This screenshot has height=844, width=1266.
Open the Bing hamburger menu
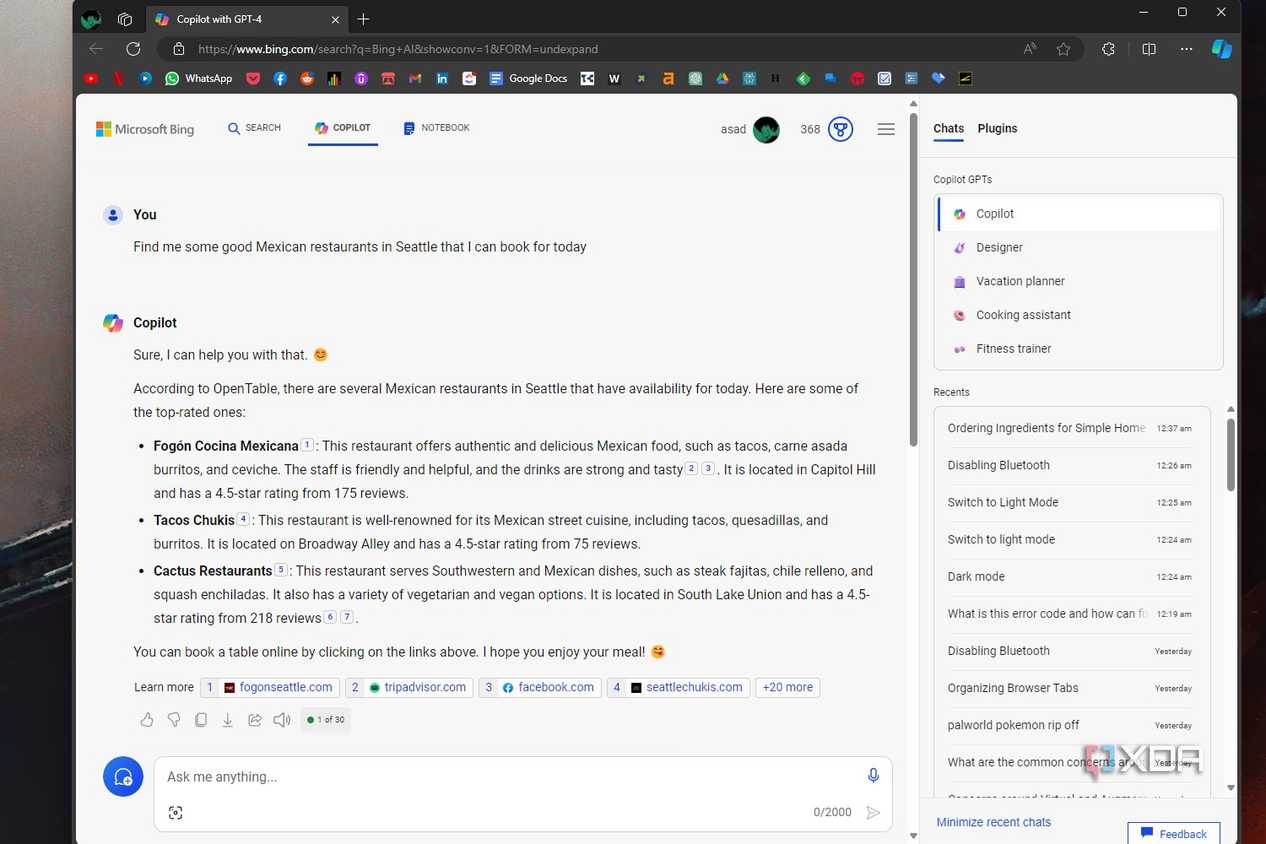pyautogui.click(x=886, y=129)
